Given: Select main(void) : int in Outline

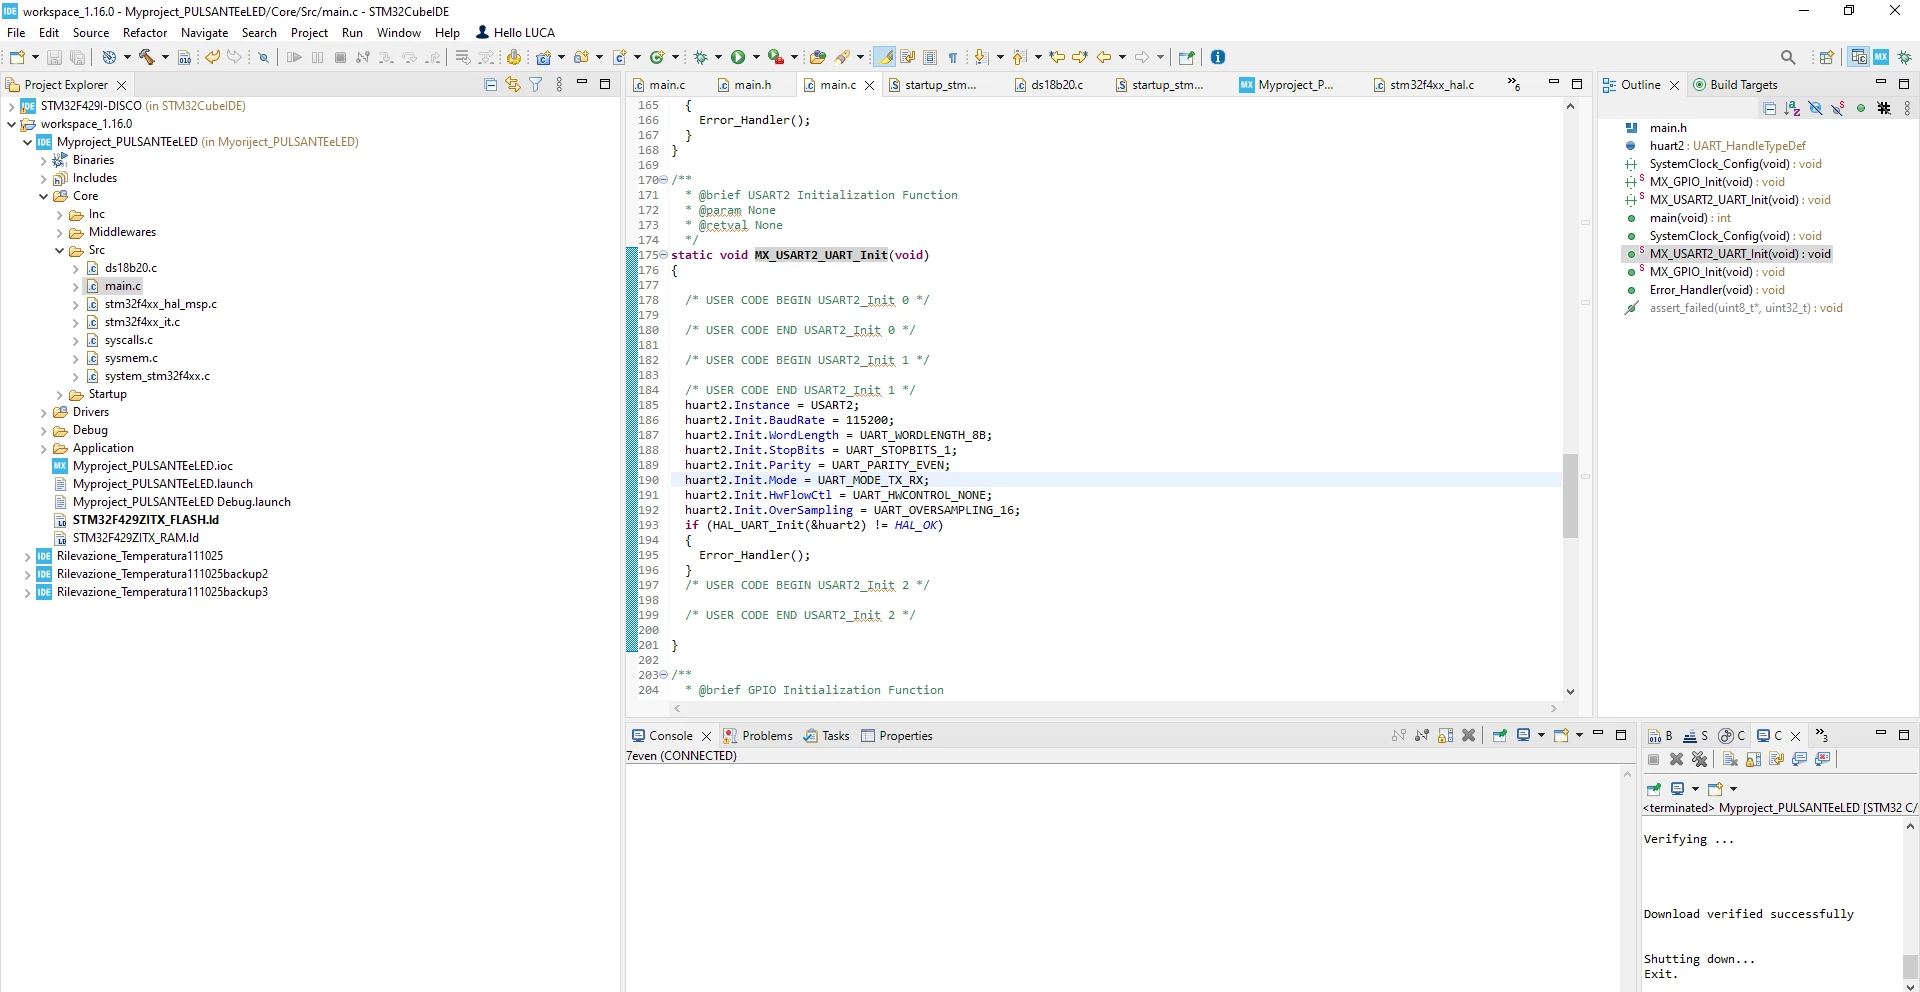Looking at the screenshot, I should click(x=1689, y=218).
